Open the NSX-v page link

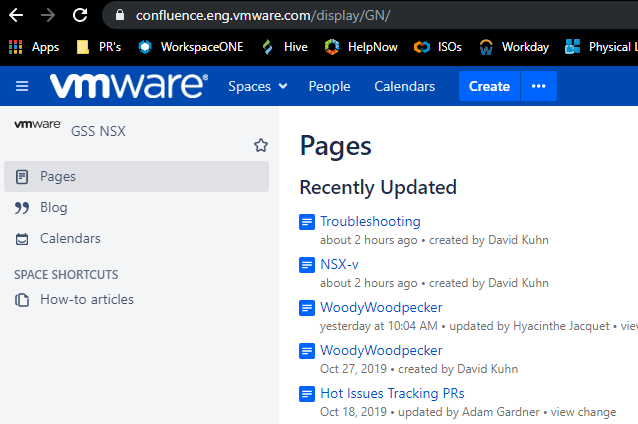(x=339, y=264)
